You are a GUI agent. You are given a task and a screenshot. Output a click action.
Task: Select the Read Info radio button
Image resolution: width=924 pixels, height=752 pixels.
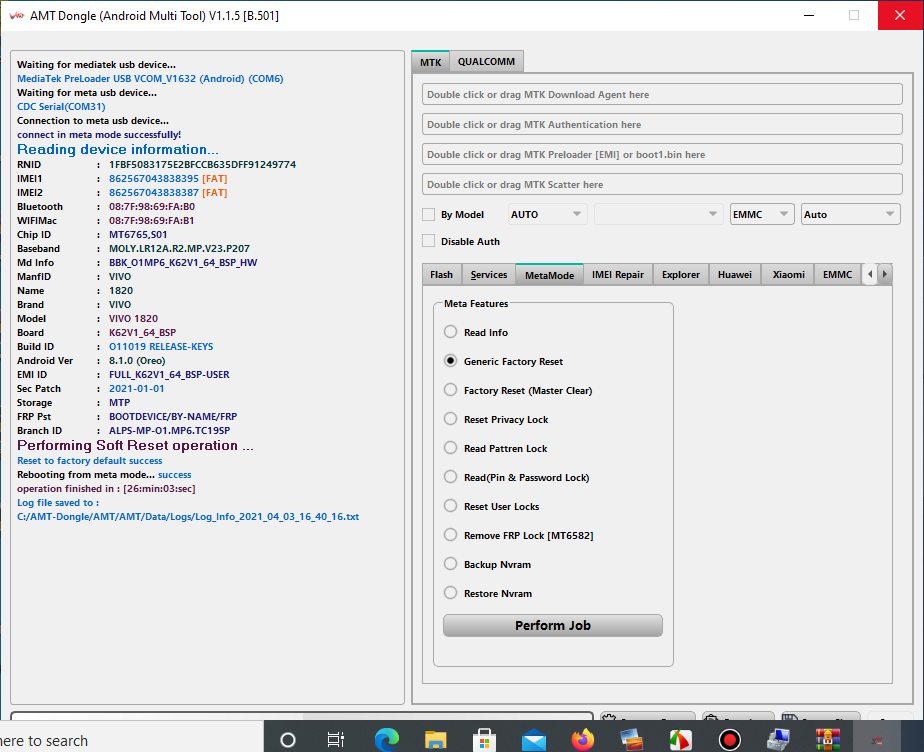tap(450, 332)
